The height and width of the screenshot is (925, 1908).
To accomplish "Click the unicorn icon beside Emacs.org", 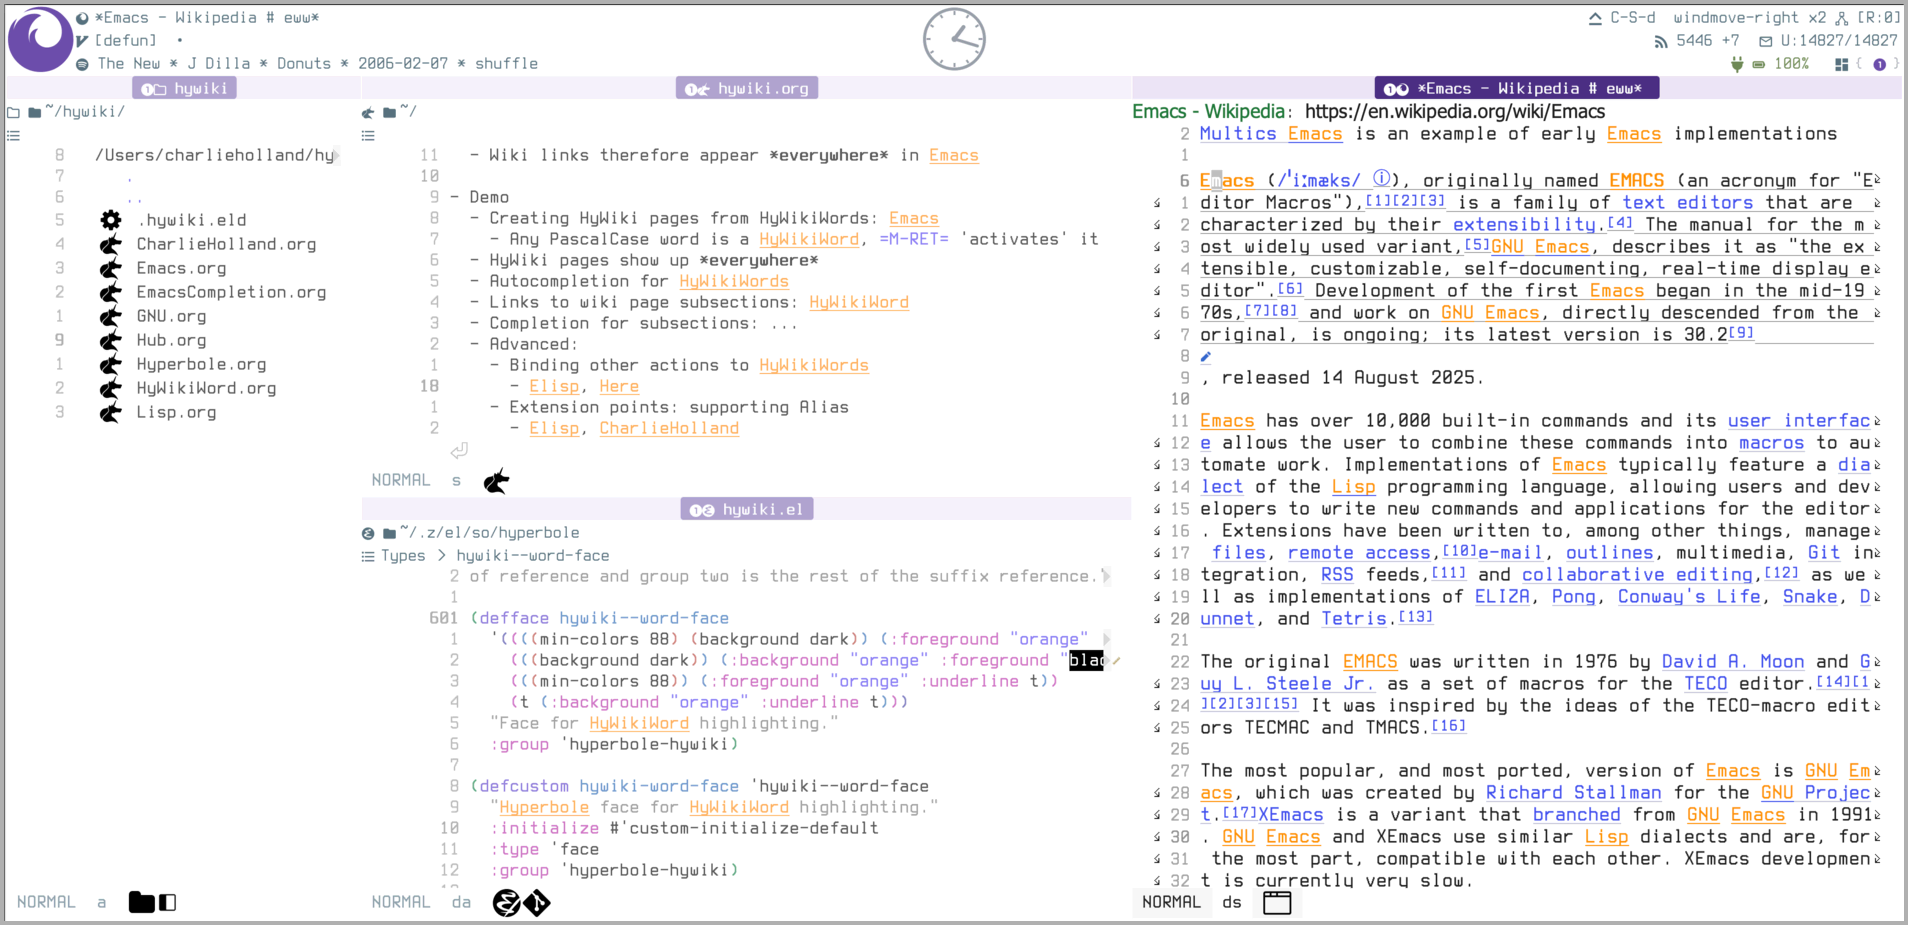I will coord(111,268).
